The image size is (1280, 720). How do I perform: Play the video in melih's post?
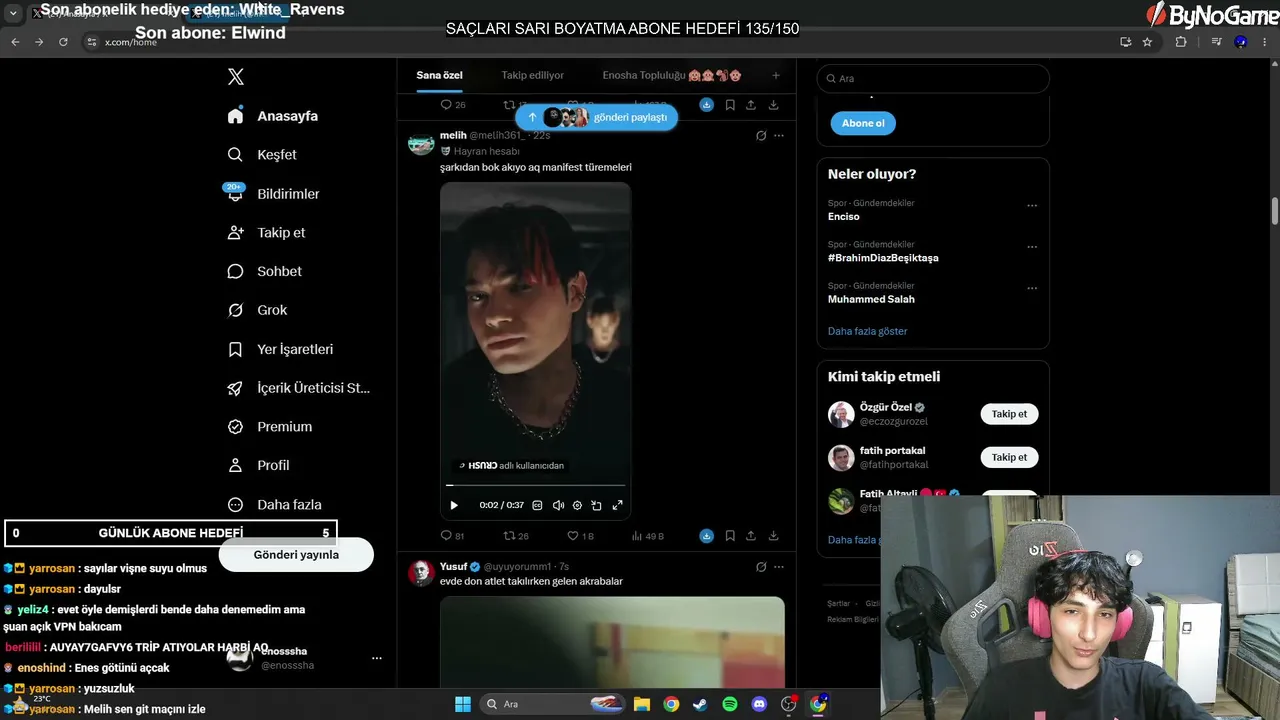453,506
